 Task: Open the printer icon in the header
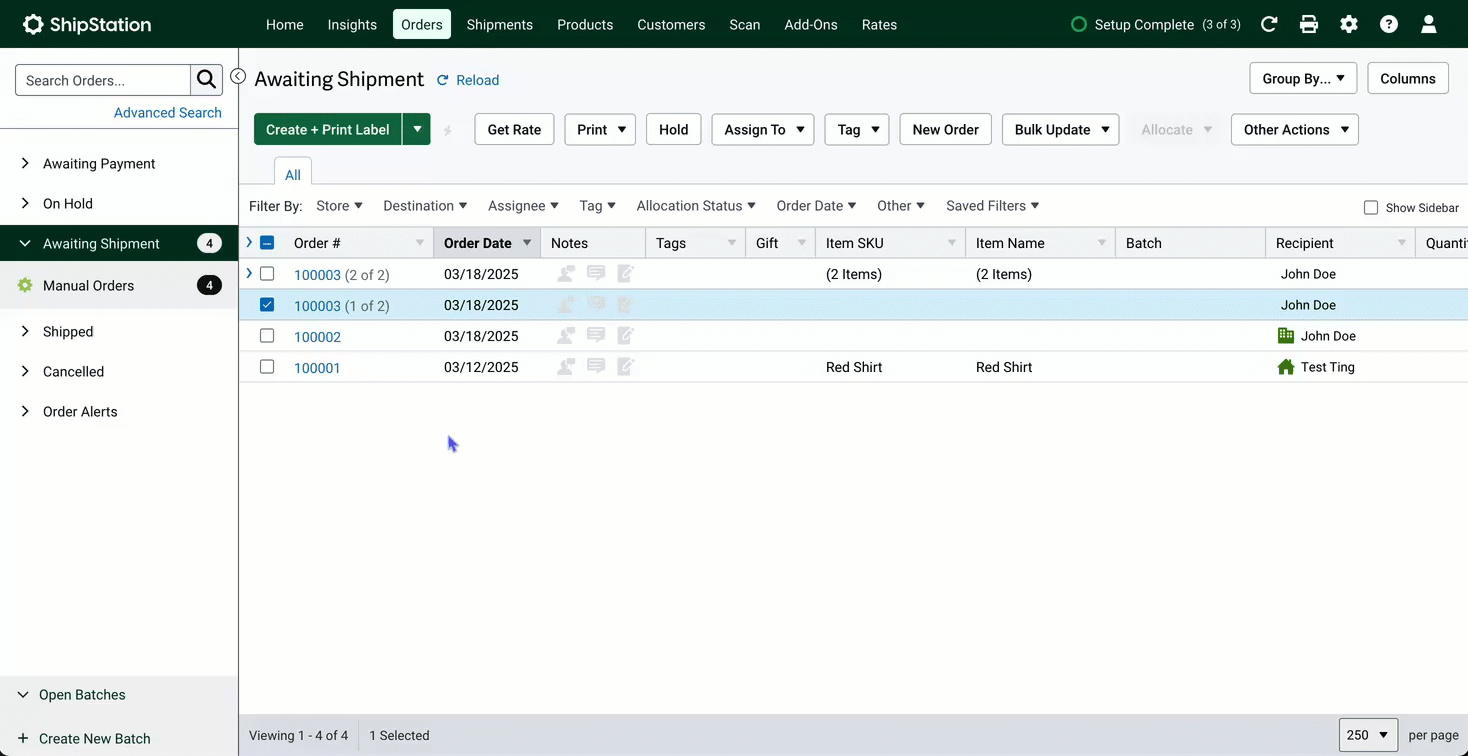1309,24
